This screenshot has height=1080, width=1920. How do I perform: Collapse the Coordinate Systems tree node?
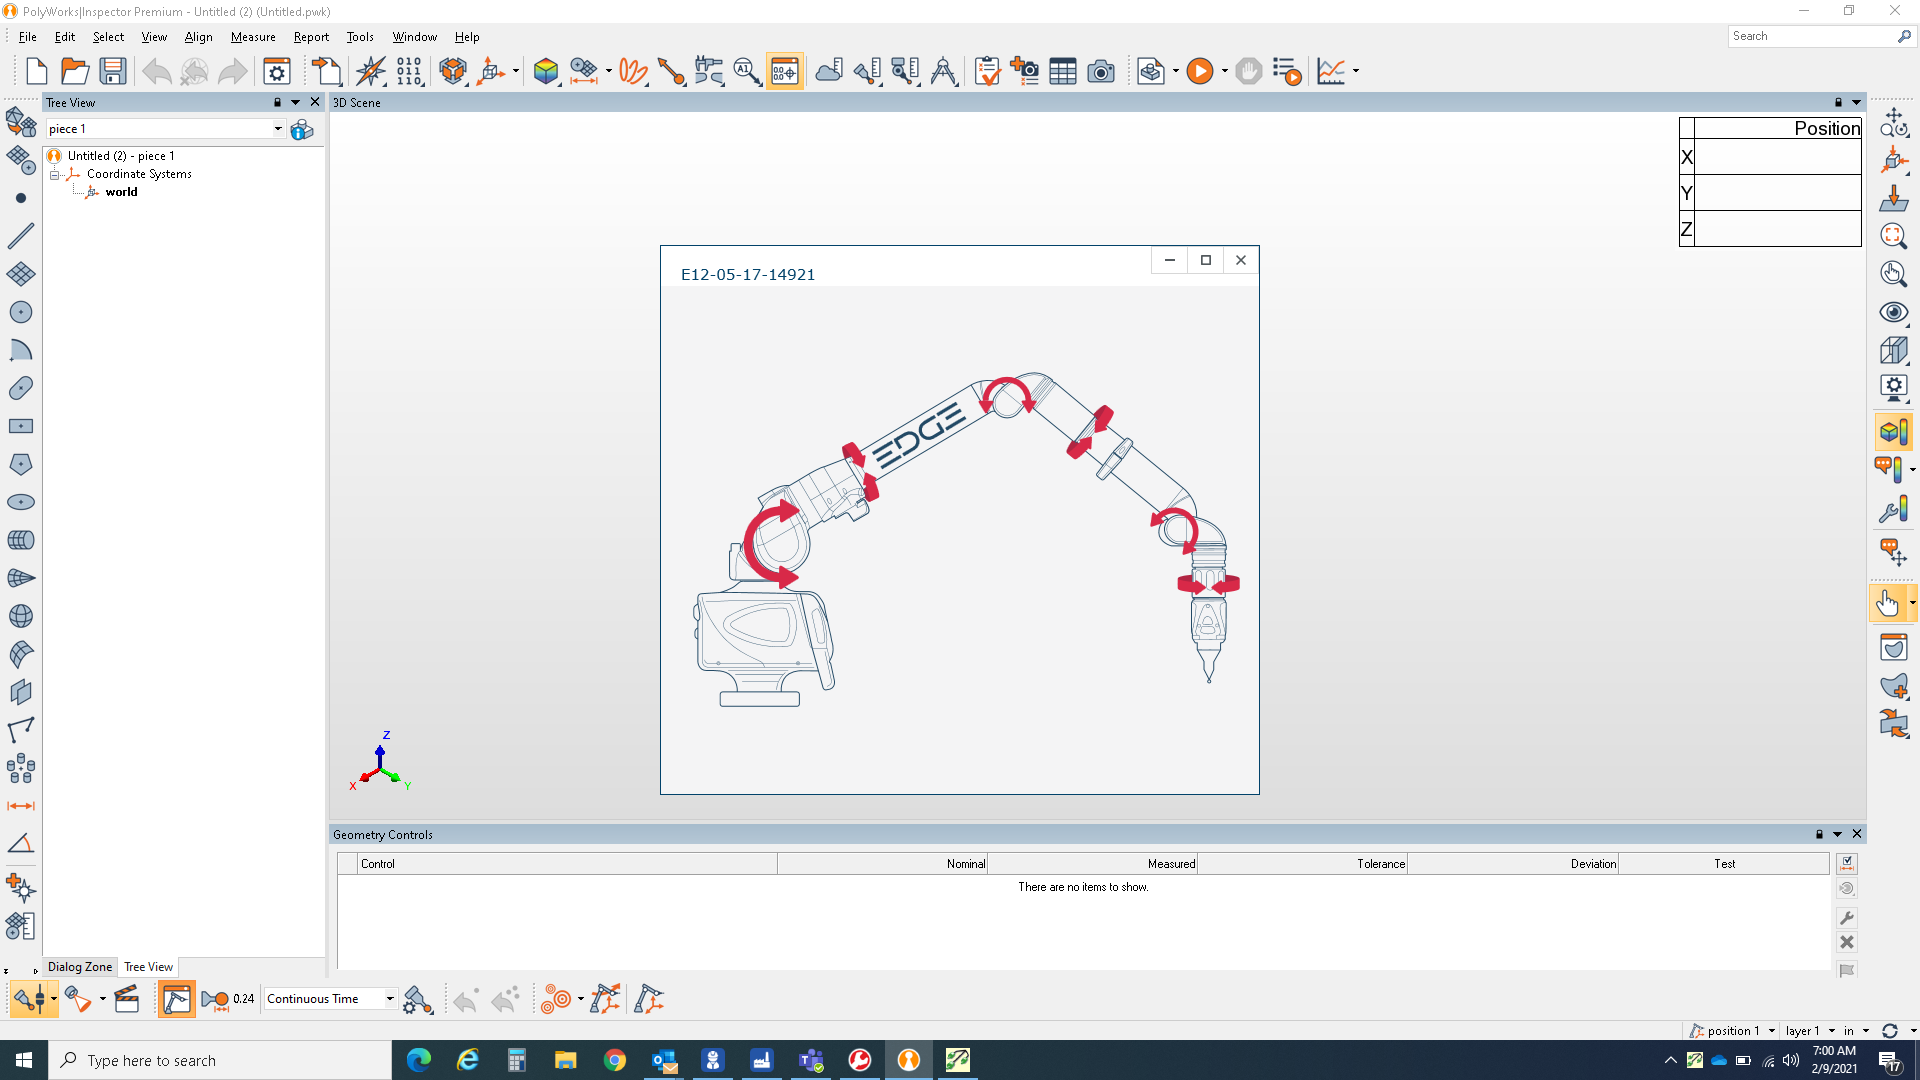[55, 174]
